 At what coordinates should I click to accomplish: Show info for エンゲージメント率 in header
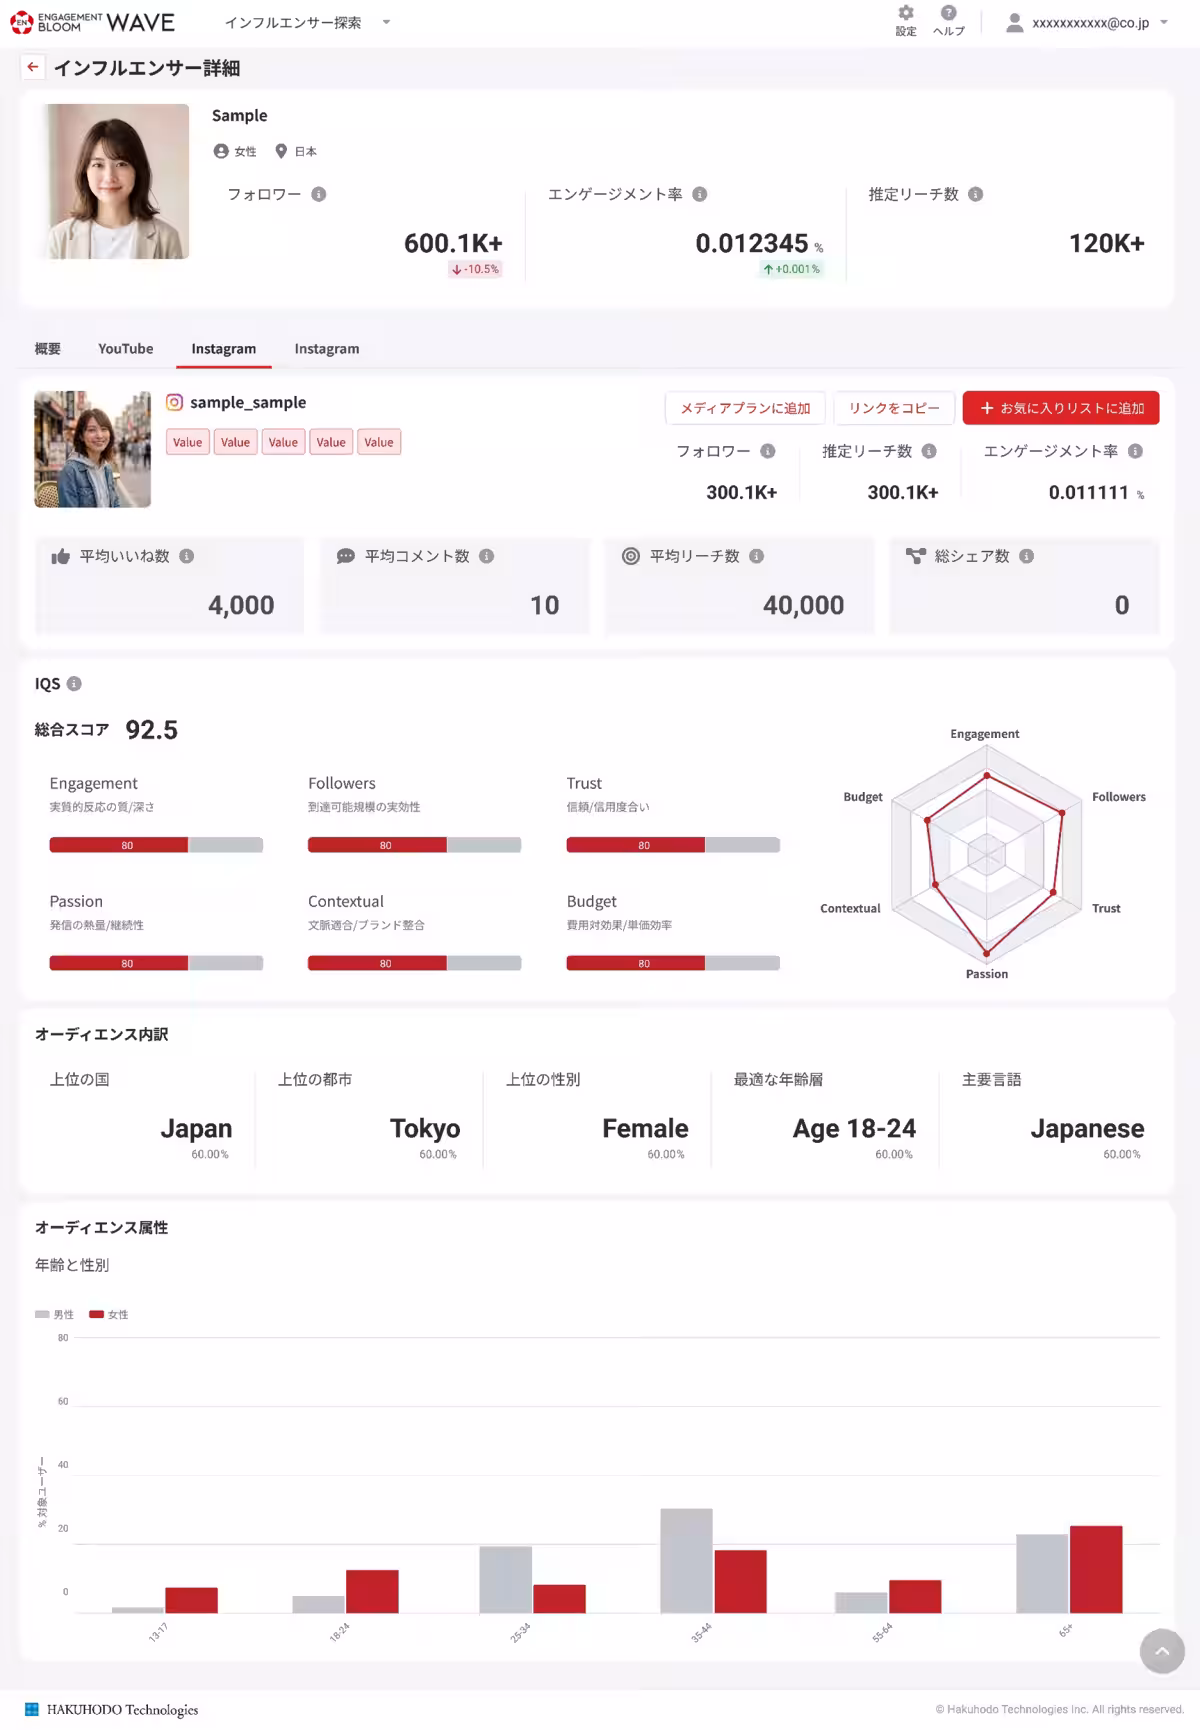point(700,194)
